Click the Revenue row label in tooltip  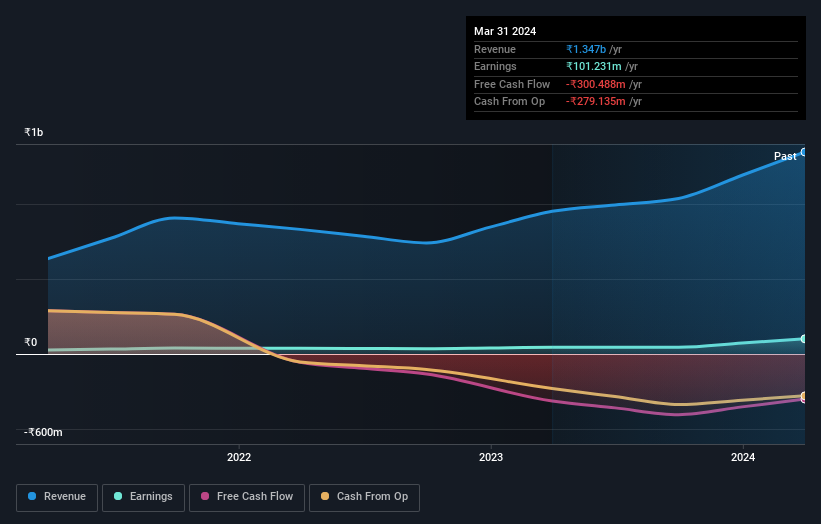point(495,49)
